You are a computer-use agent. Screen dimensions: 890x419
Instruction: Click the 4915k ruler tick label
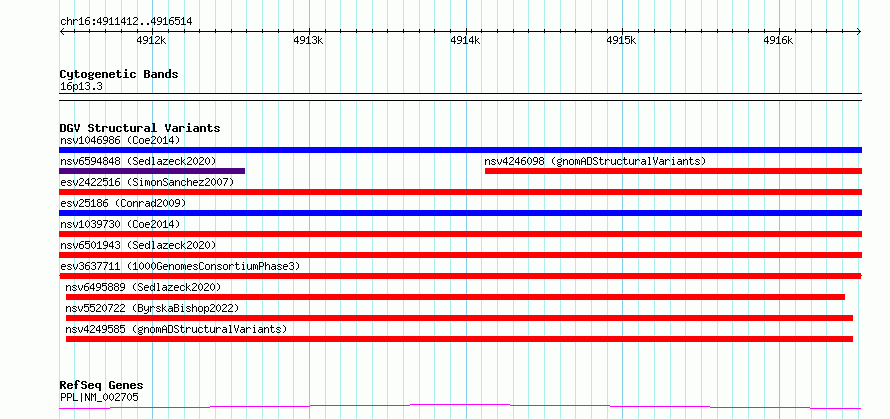(622, 41)
